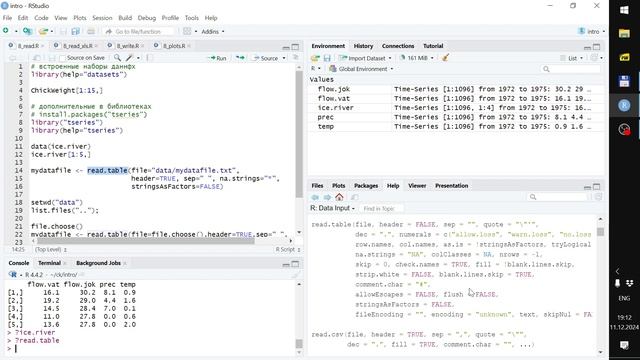The height and width of the screenshot is (360, 640).
Task: Click the document outline icon in editor
Action: point(296,58)
